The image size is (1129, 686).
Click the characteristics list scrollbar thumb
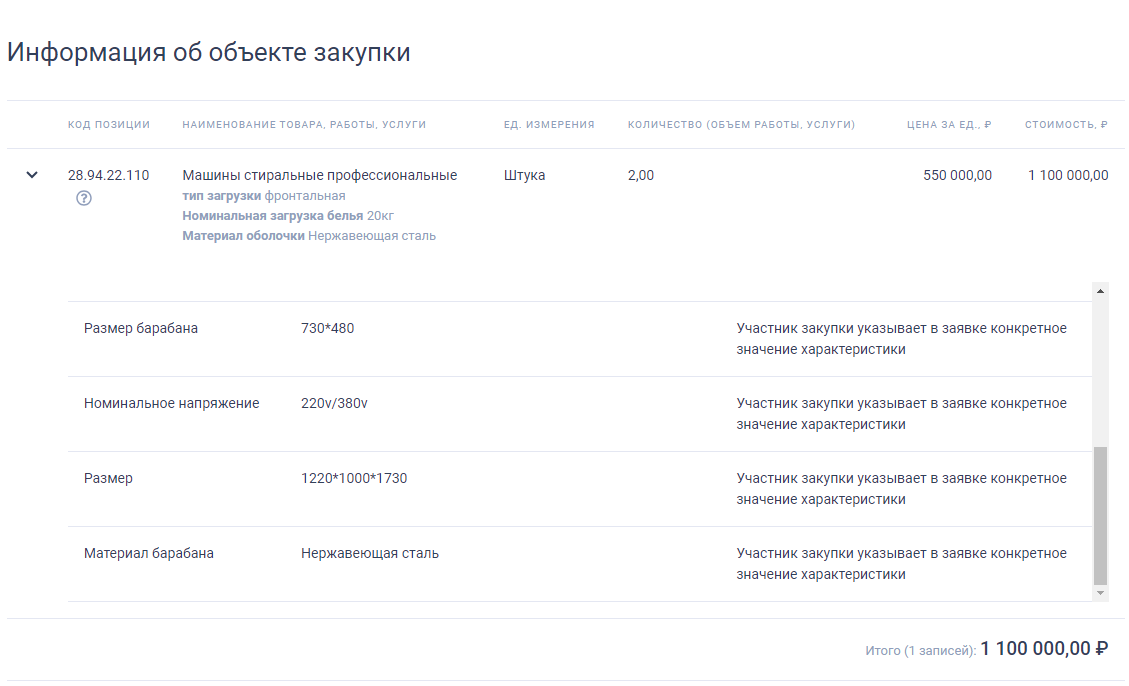[1099, 515]
